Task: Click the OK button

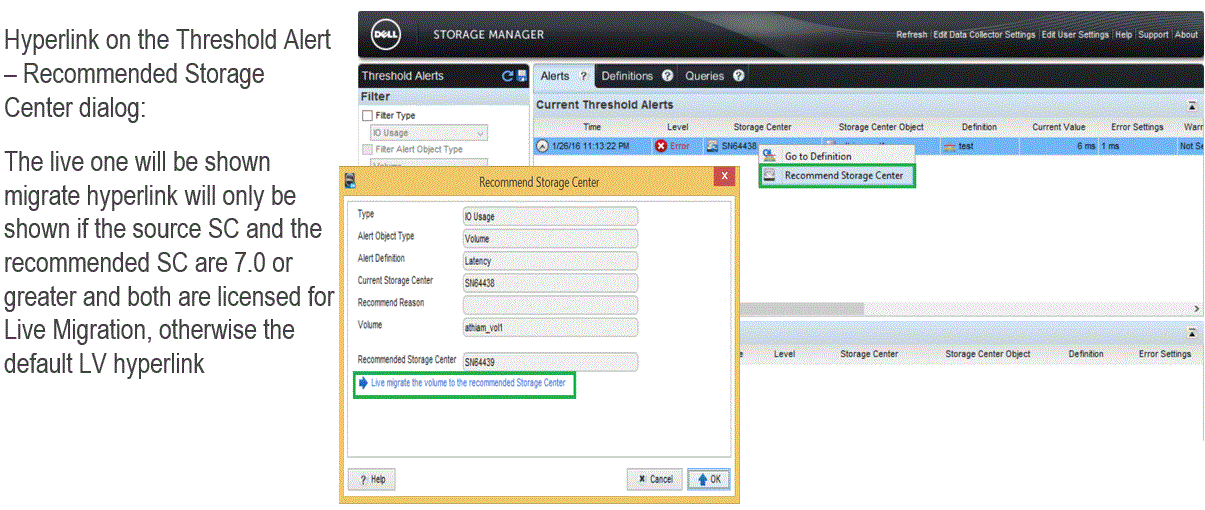Action: pos(709,479)
